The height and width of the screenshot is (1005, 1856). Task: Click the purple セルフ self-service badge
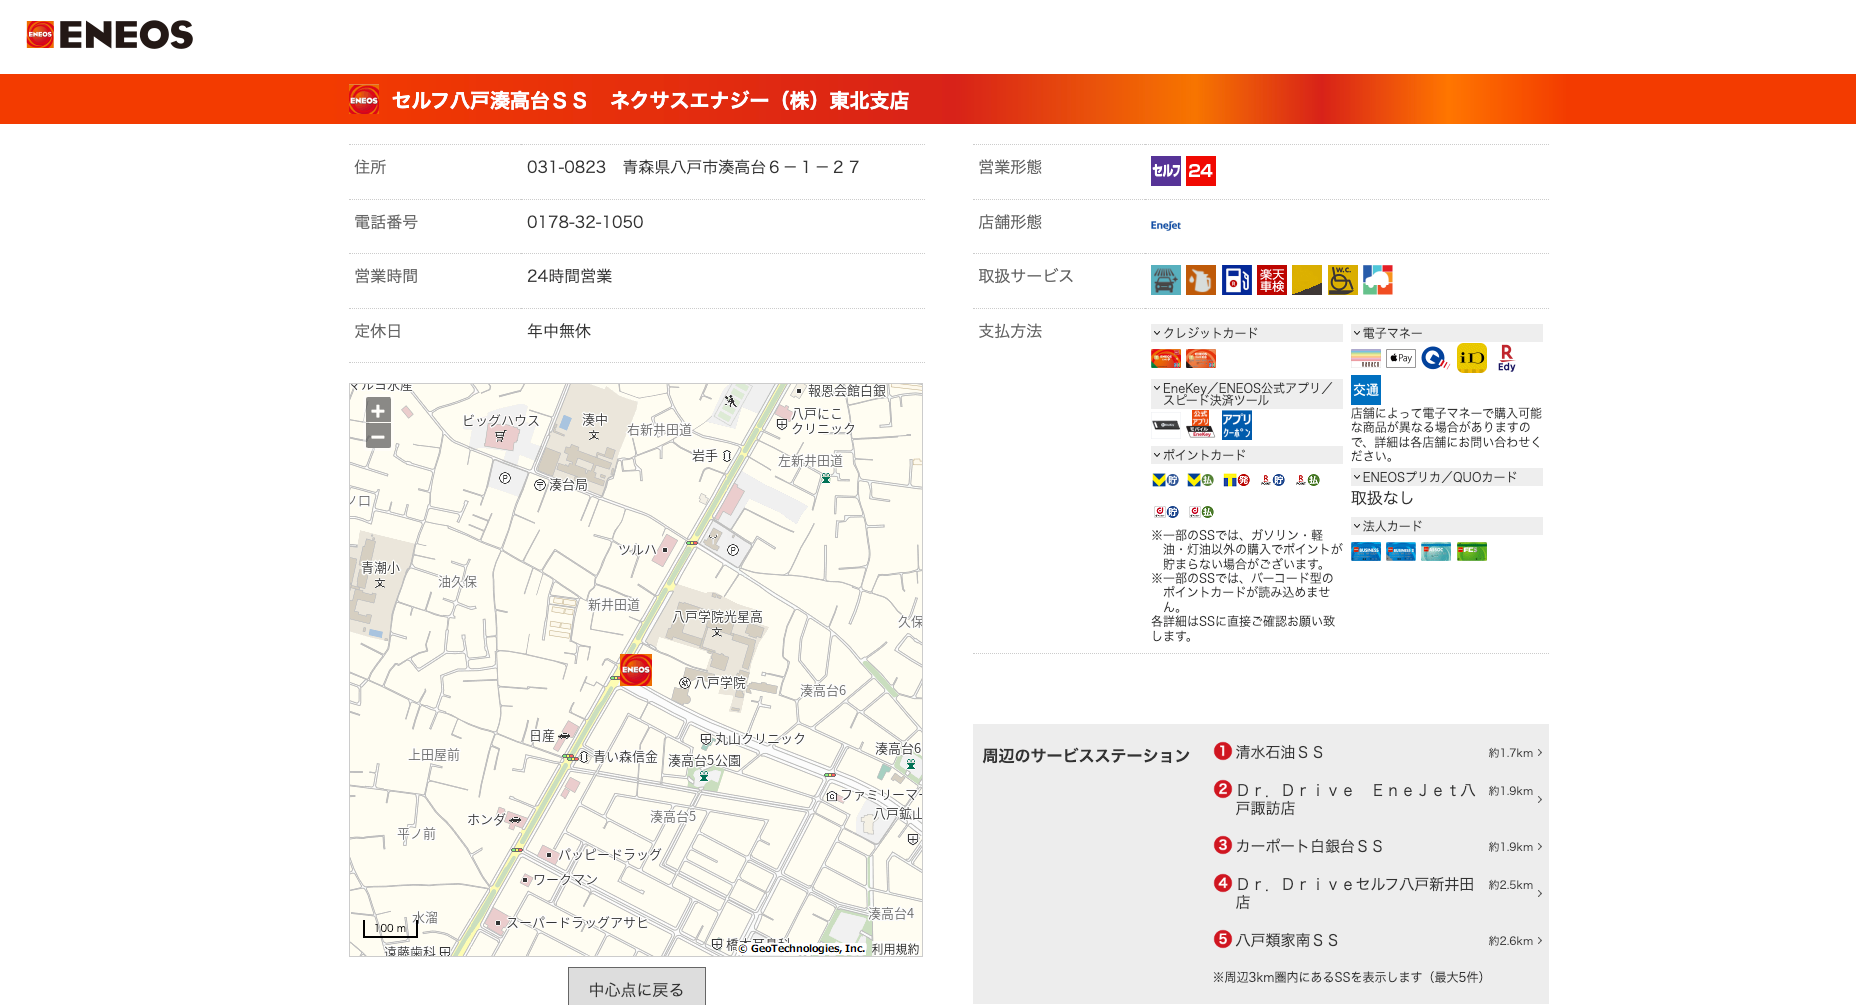click(x=1166, y=171)
